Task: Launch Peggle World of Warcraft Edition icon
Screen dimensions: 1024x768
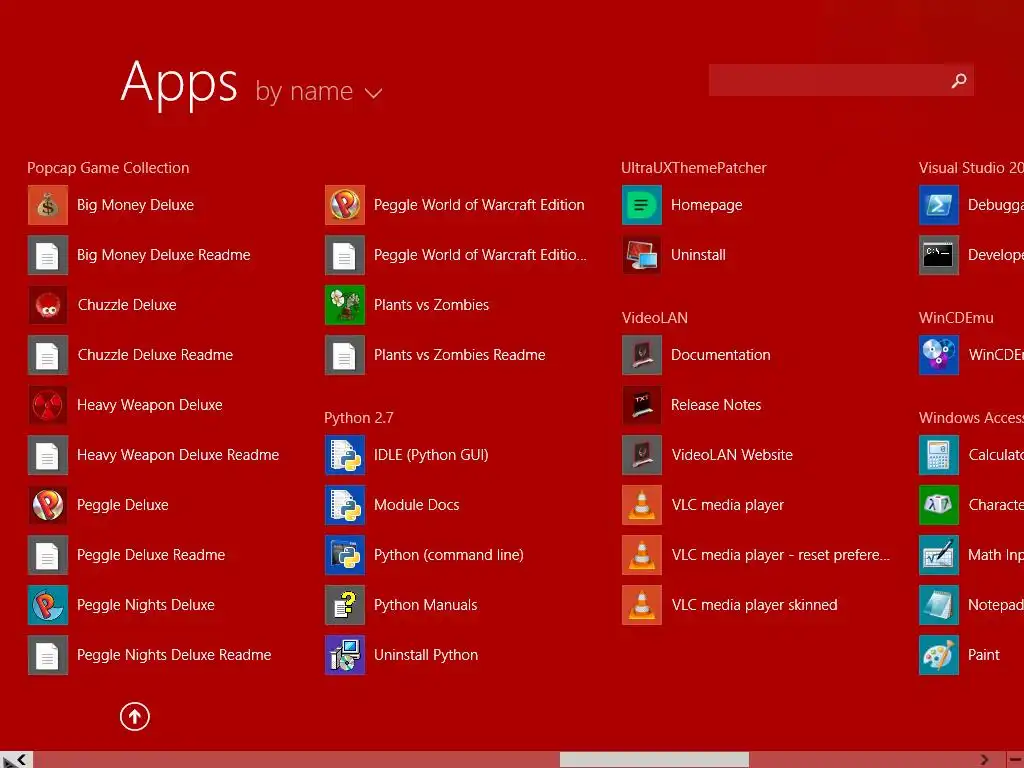Action: pos(345,205)
